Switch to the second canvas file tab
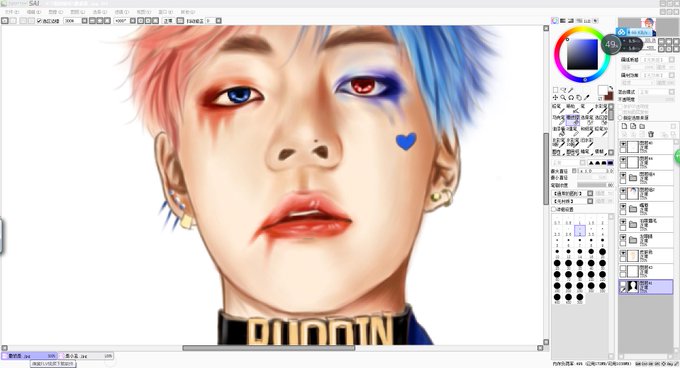This screenshot has height=368, width=680. click(85, 356)
